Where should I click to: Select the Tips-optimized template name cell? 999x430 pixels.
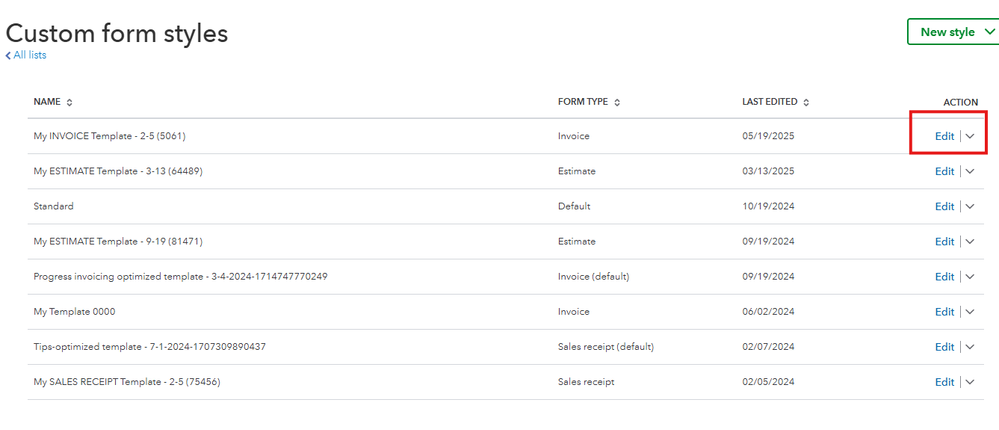(x=149, y=347)
